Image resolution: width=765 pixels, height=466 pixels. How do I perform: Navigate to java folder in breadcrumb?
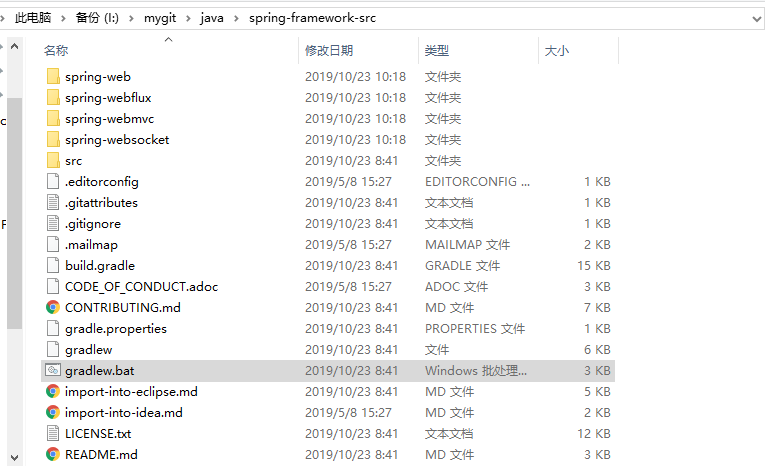tap(212, 19)
